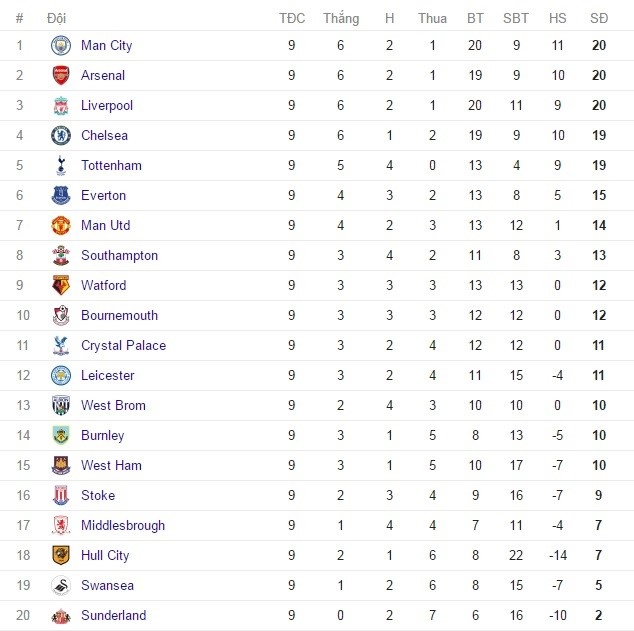This screenshot has width=634, height=631.
Task: Click the Man City club crest
Action: pos(61,46)
